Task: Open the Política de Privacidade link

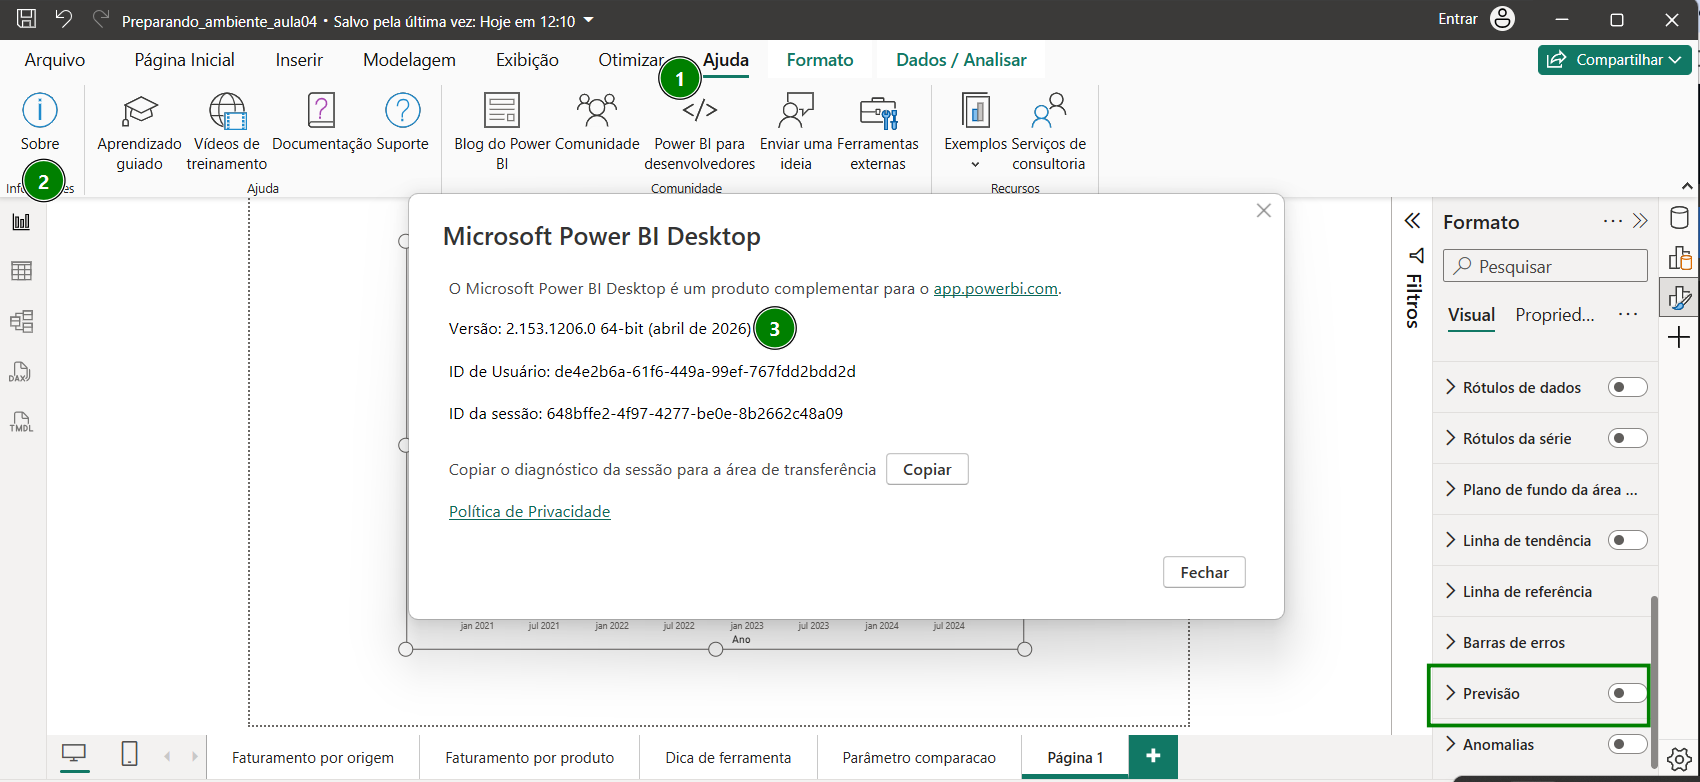Action: [529, 511]
